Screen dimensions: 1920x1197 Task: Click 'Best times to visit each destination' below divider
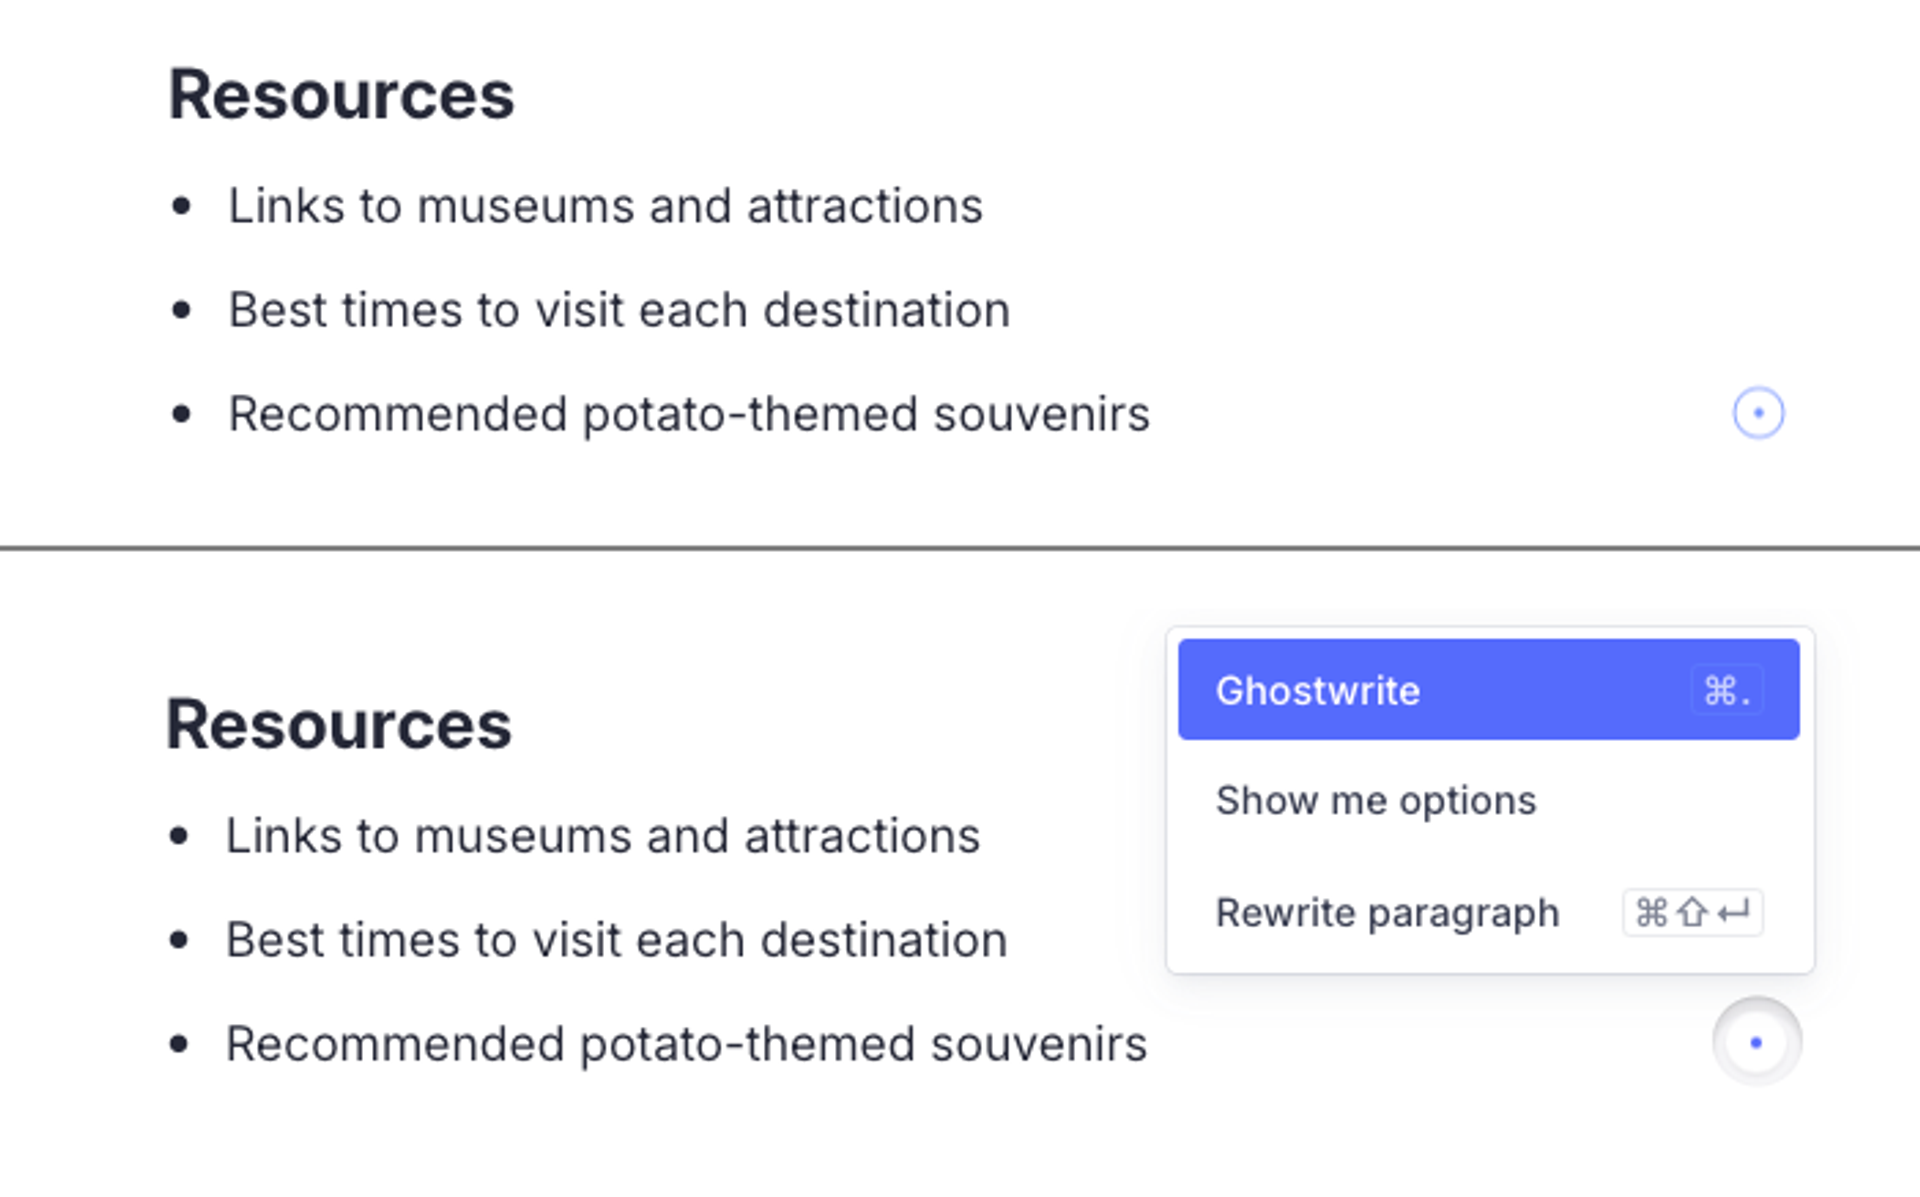tap(616, 940)
